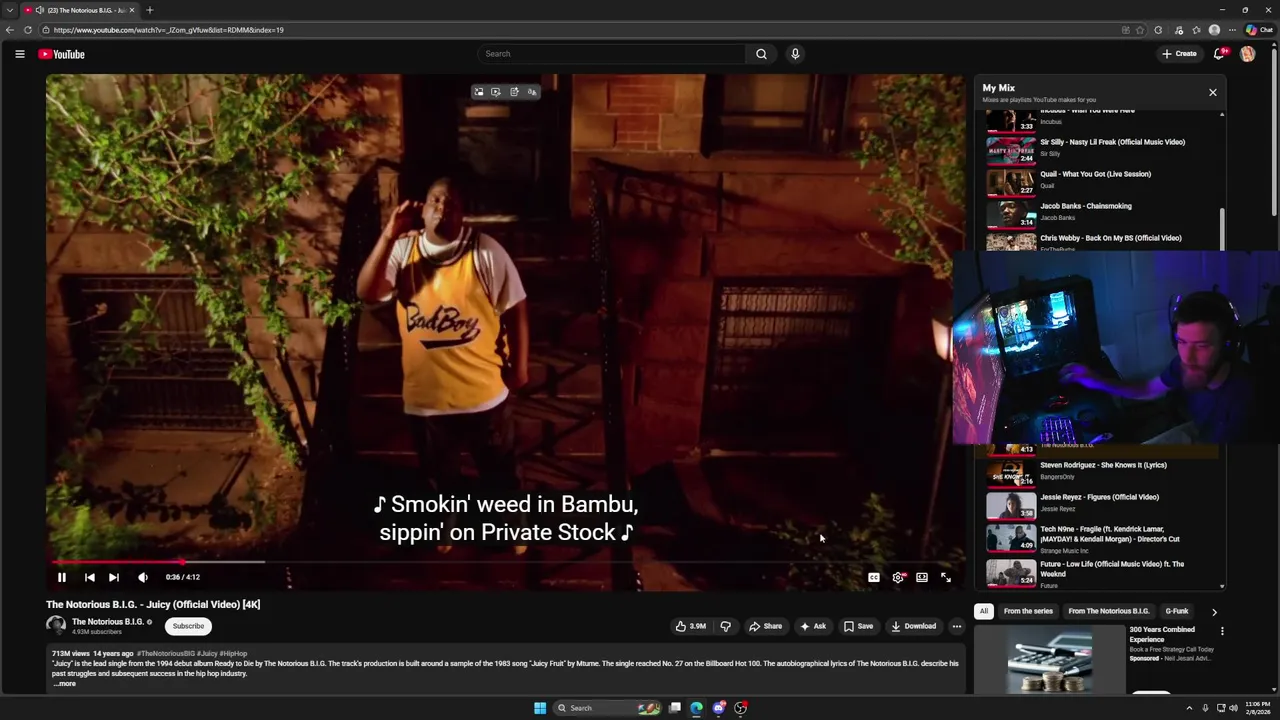Save the video to a playlist
Image resolution: width=1280 pixels, height=720 pixels.
point(858,626)
